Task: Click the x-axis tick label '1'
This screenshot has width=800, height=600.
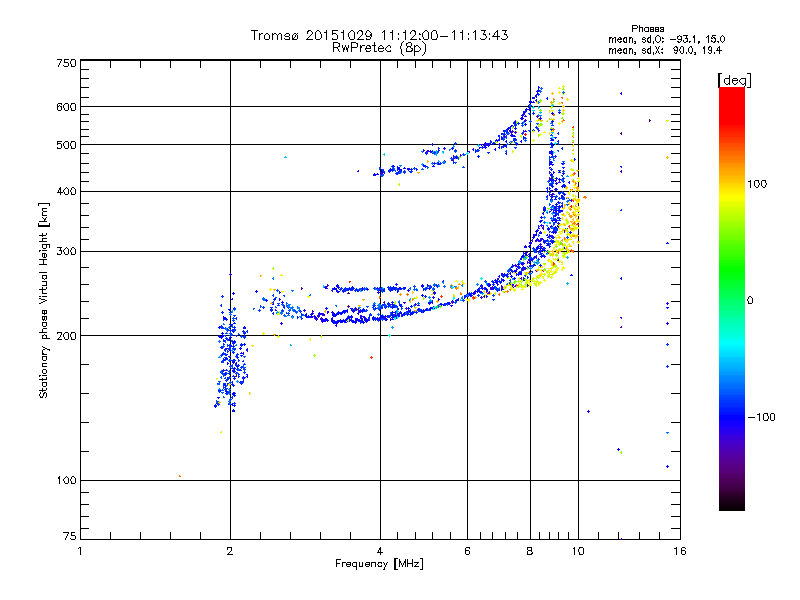Action: (80, 551)
